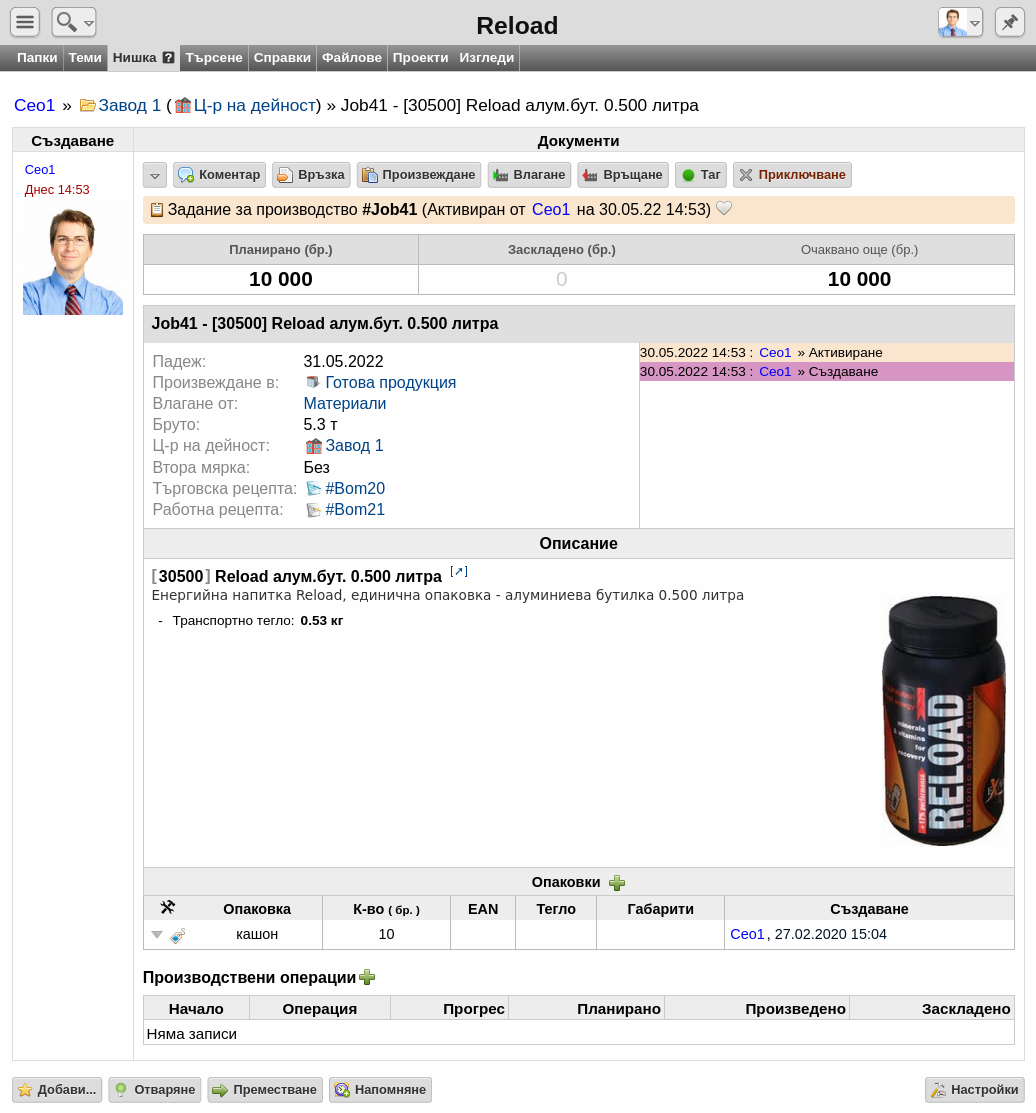
Task: Add a new packaging with the plus icon
Action: pyautogui.click(x=617, y=882)
